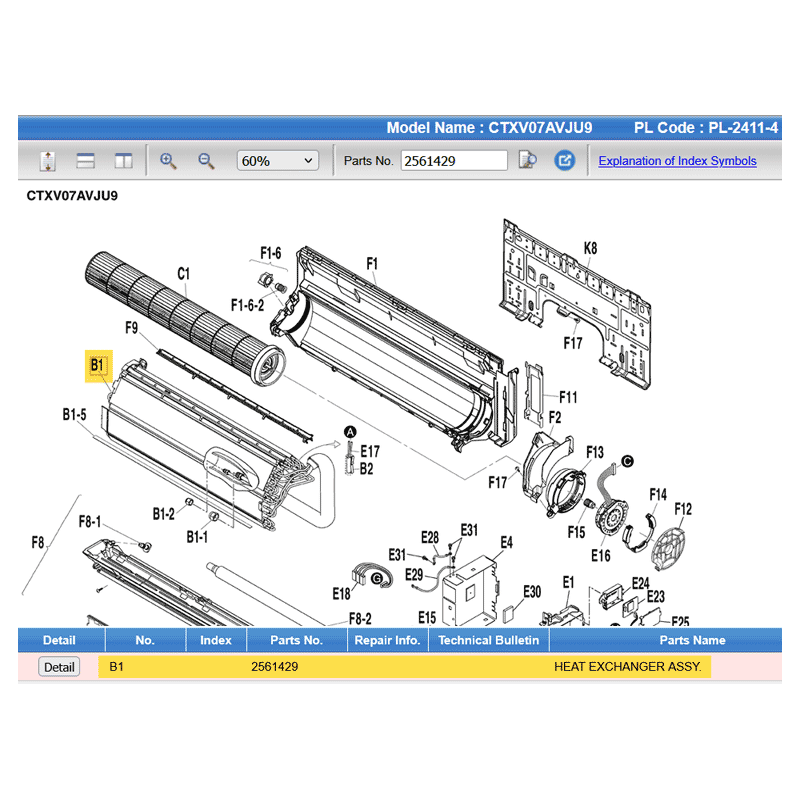Click the Technical Bulletin column header
800x800 pixels.
488,640
